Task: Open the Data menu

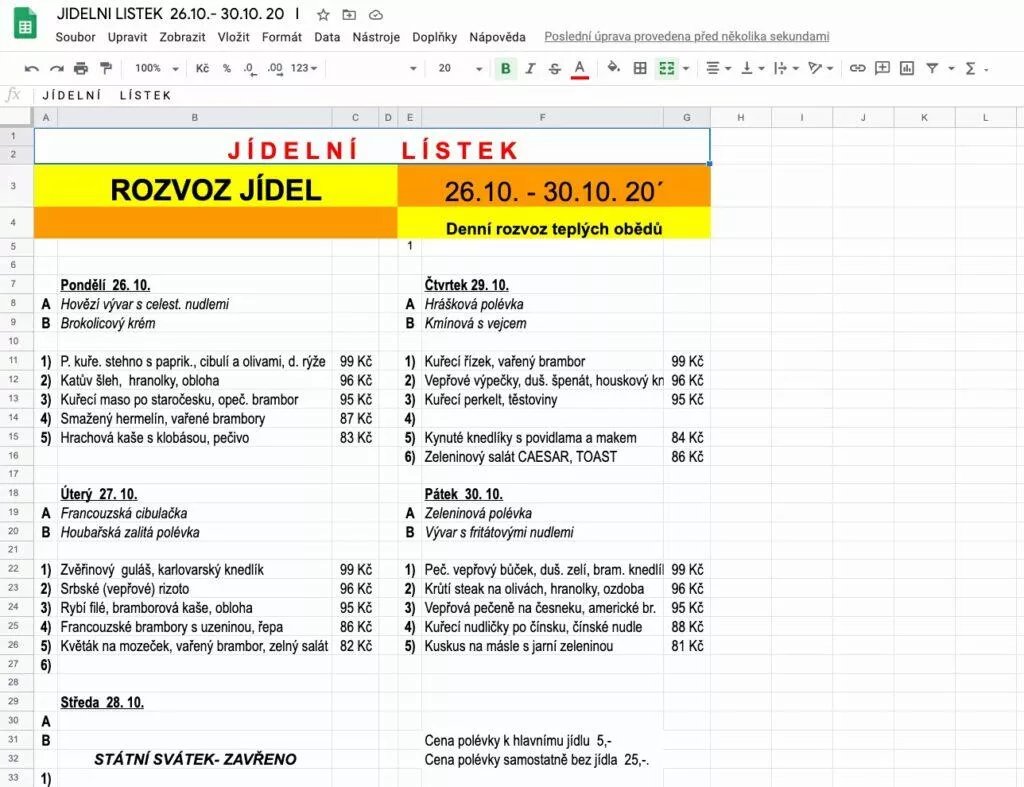Action: pos(327,37)
